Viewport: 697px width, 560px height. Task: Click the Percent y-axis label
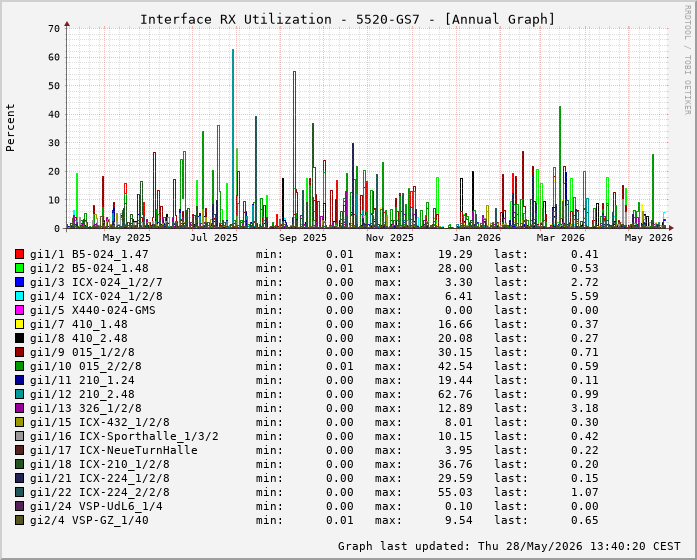point(10,128)
